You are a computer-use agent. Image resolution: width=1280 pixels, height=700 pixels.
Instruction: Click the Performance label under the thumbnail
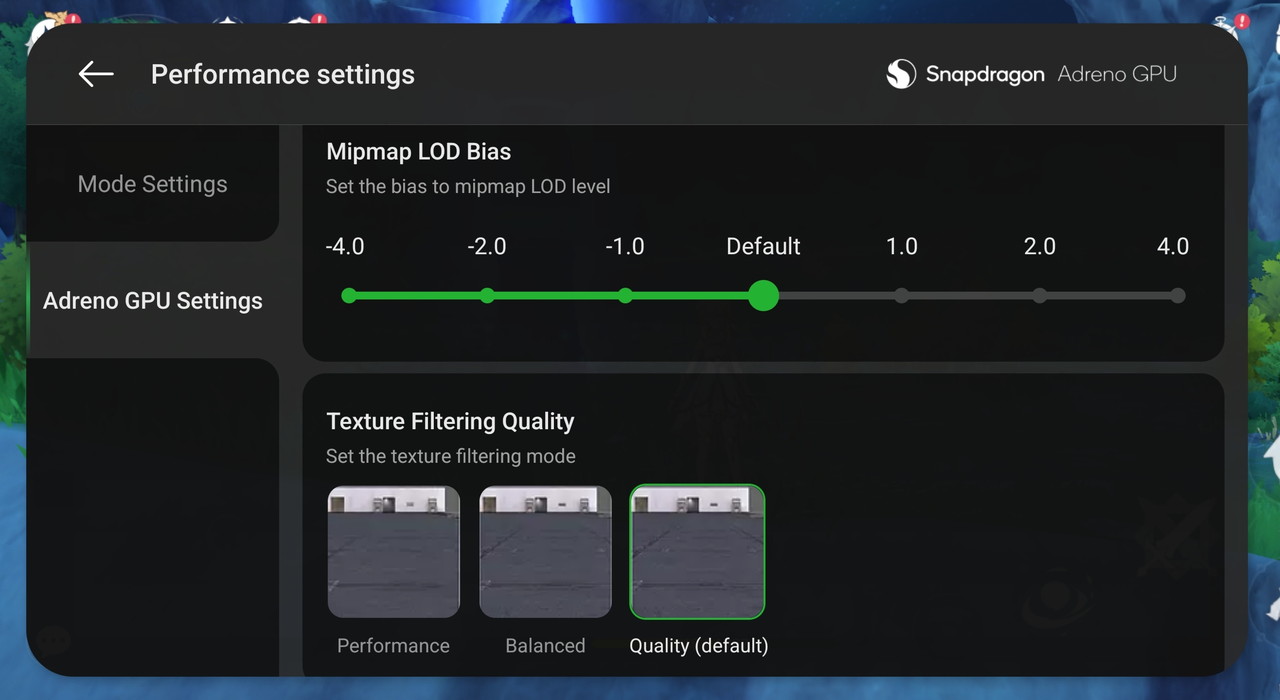point(393,646)
